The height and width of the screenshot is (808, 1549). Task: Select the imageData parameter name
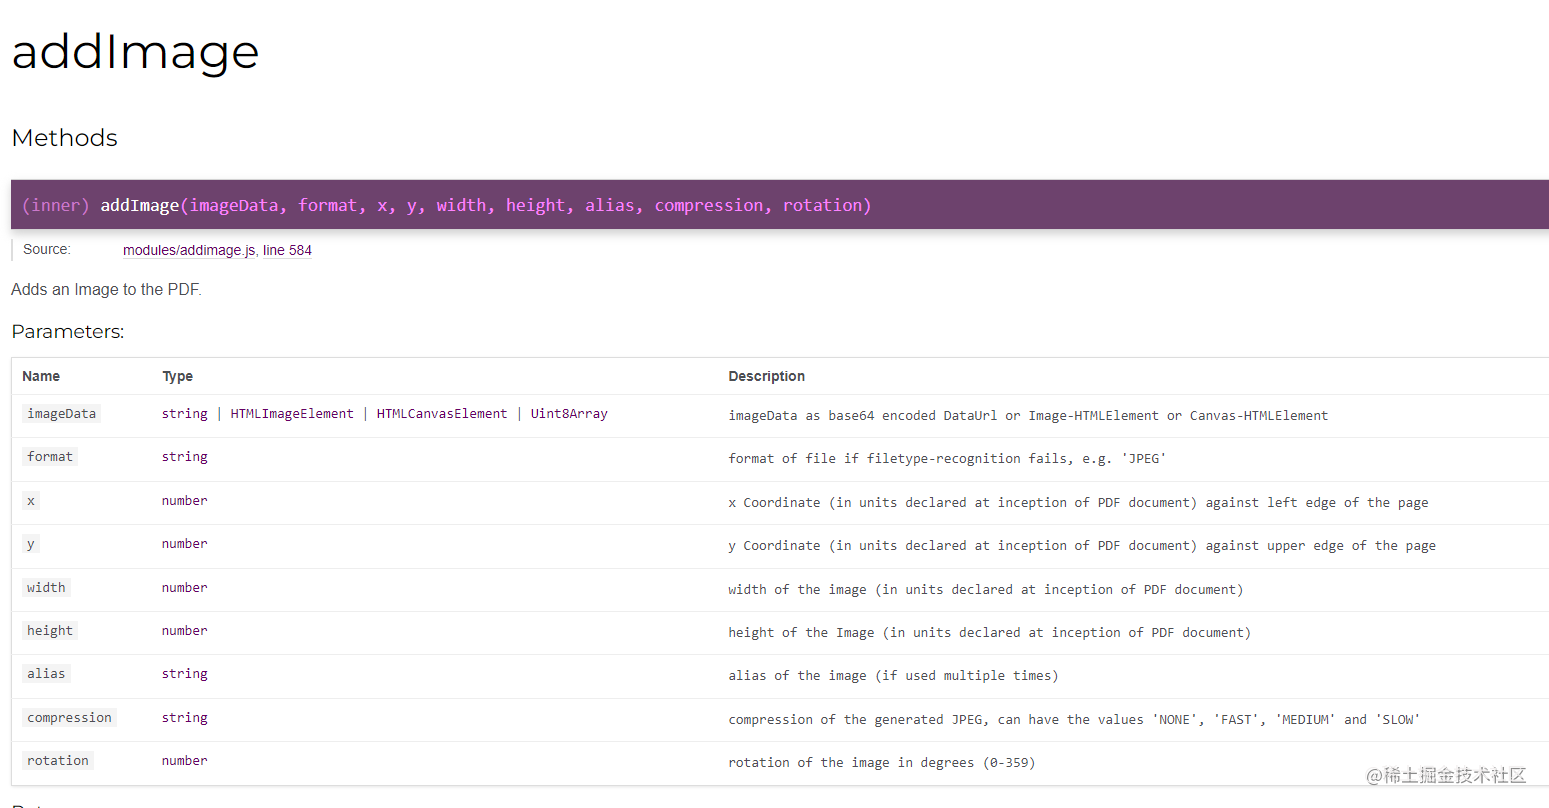[61, 413]
